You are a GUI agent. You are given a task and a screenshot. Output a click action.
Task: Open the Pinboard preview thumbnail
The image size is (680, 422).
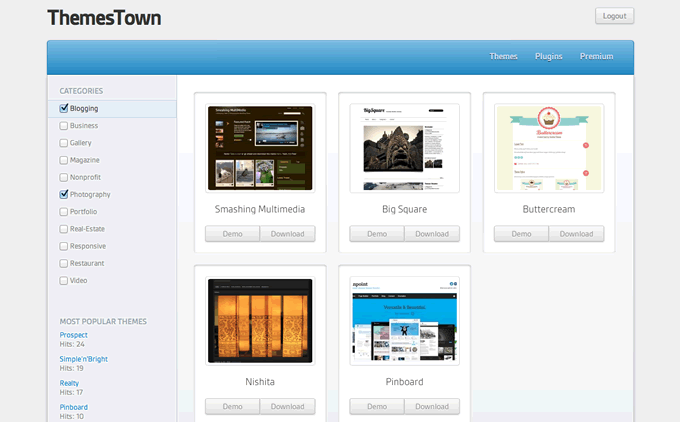coord(405,321)
